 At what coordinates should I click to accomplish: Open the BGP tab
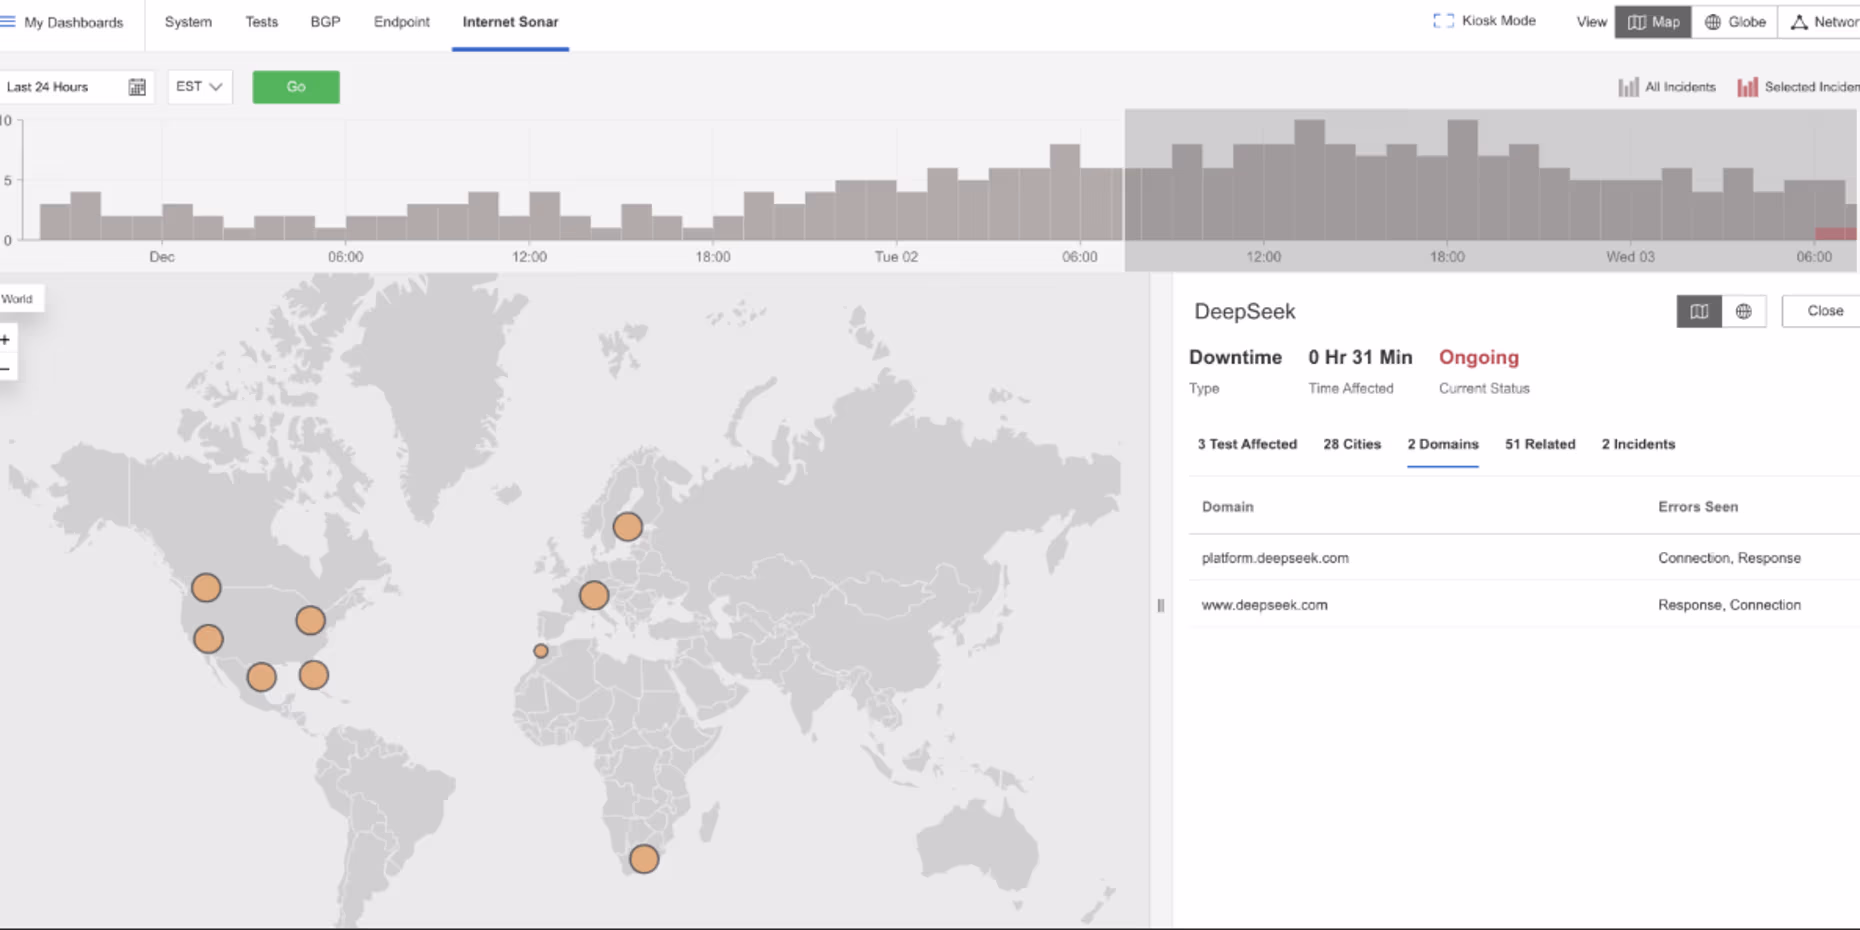[x=325, y=22]
